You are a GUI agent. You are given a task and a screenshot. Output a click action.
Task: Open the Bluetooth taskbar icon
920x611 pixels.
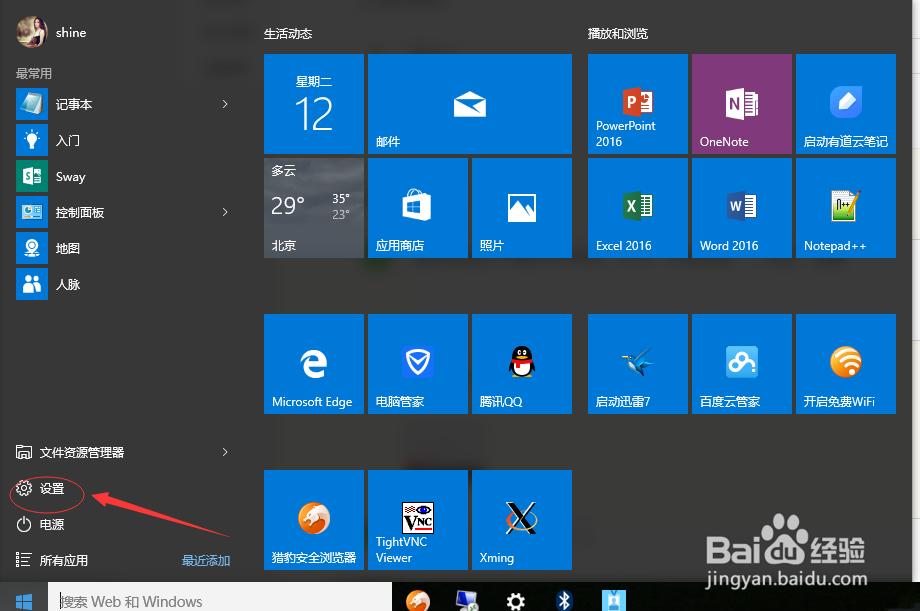[564, 600]
